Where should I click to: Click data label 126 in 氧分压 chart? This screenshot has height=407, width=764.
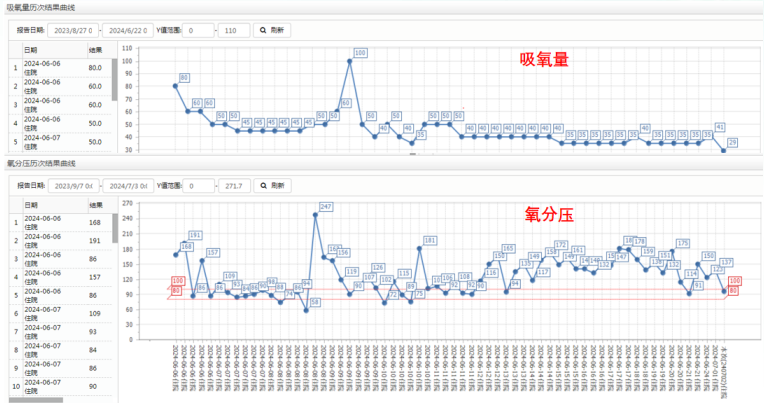click(x=378, y=268)
